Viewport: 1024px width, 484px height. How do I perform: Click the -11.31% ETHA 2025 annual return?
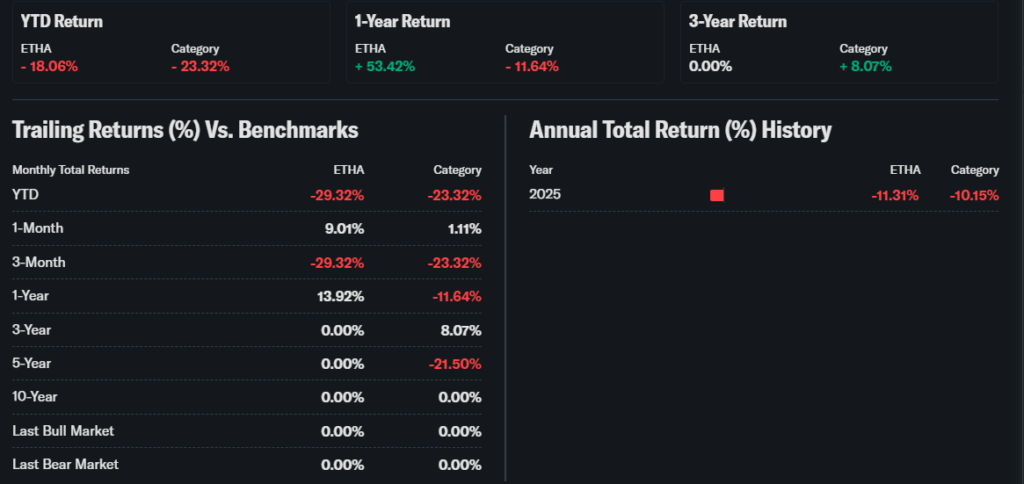pyautogui.click(x=894, y=195)
